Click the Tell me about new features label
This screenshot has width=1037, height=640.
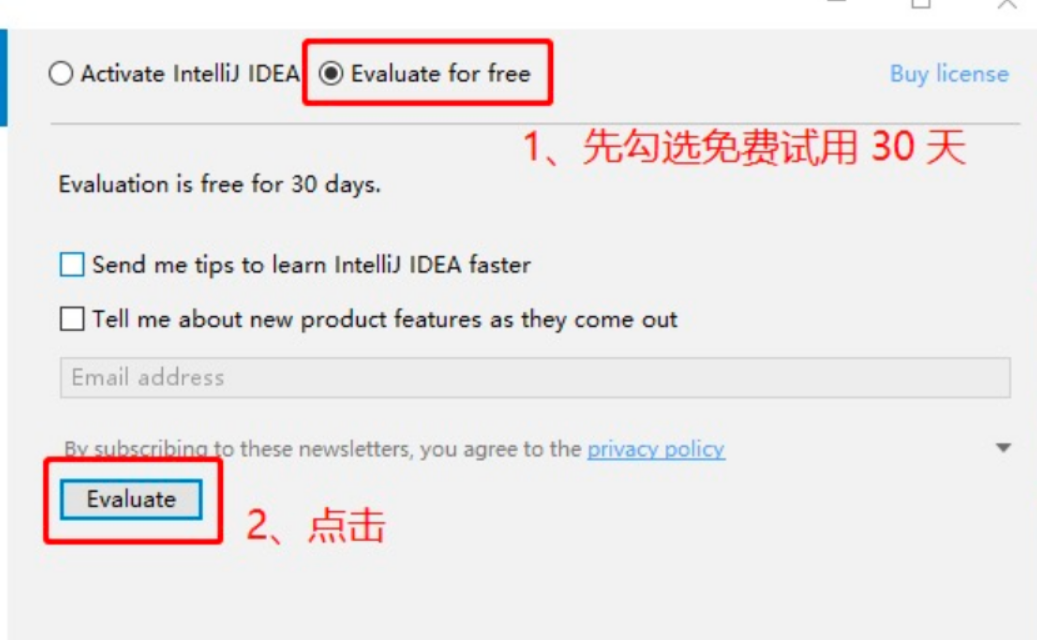point(384,319)
